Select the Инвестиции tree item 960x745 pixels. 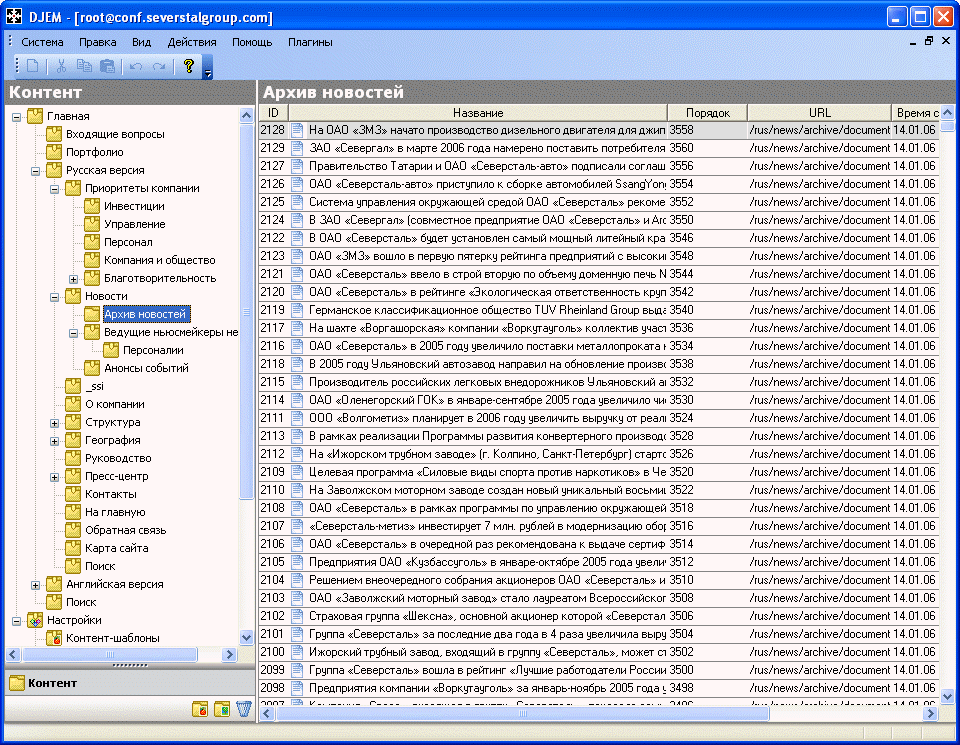pos(134,206)
